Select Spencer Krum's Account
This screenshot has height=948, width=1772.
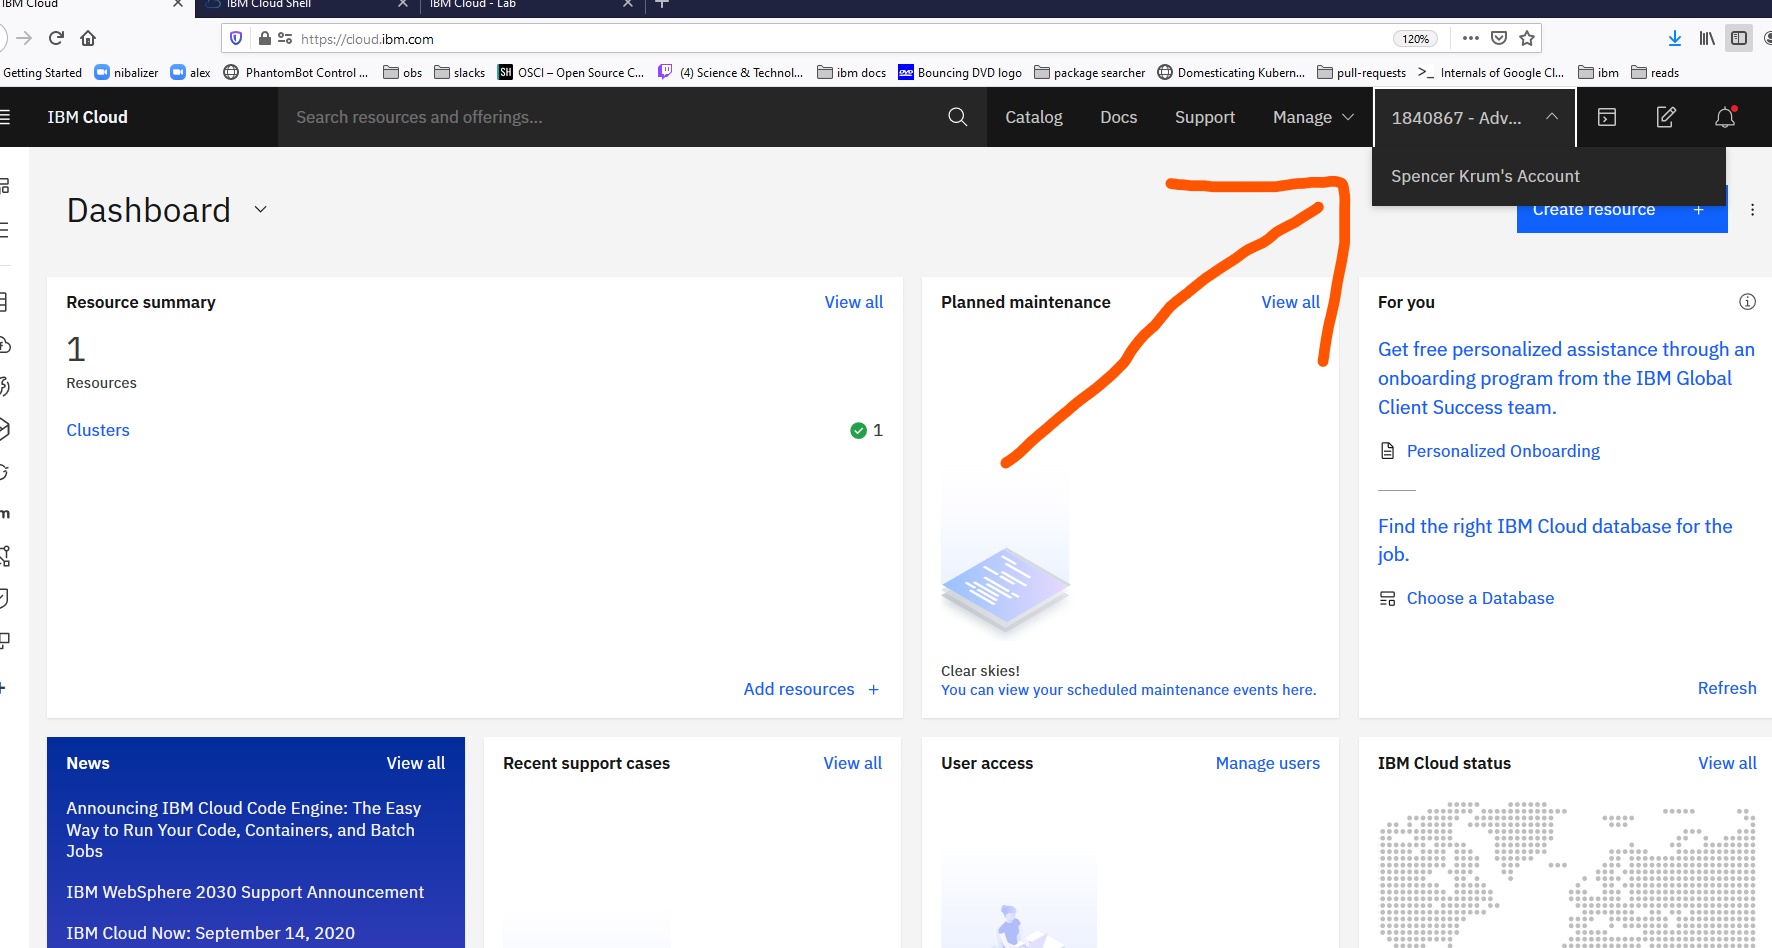pyautogui.click(x=1549, y=176)
